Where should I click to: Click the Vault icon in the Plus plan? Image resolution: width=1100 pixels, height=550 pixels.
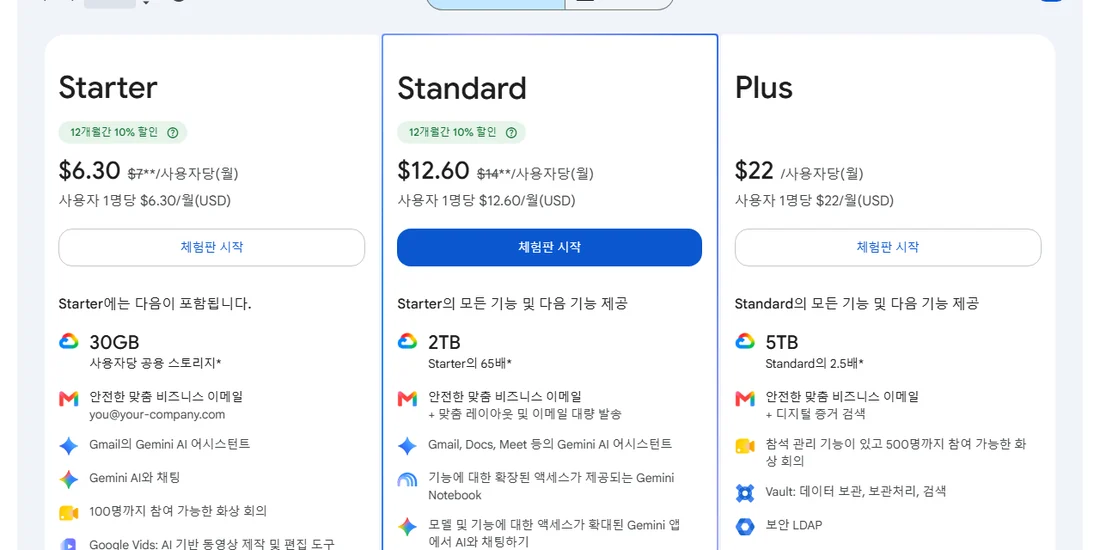[x=744, y=492]
